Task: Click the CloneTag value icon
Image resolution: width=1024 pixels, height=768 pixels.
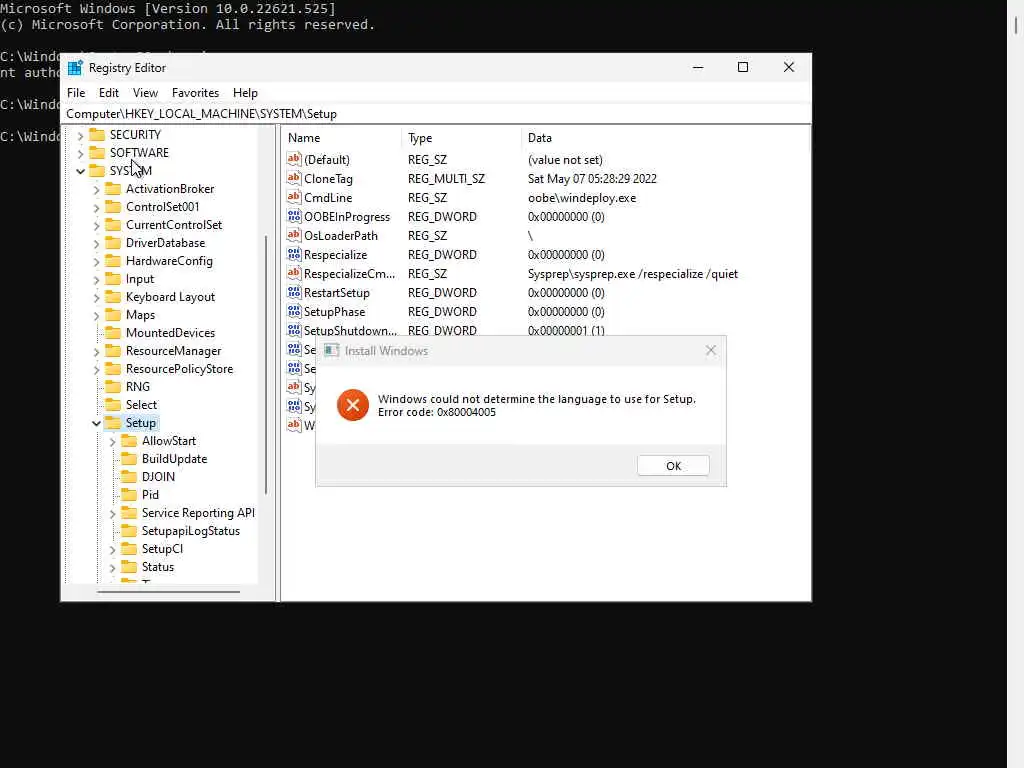Action: point(294,178)
